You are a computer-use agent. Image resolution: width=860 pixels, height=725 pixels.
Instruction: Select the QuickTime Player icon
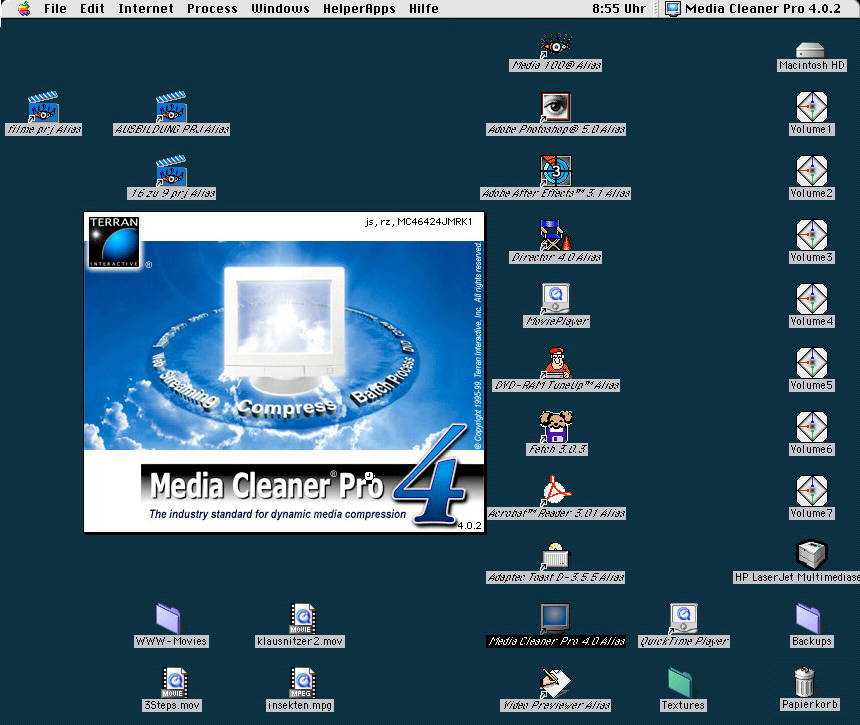click(684, 618)
